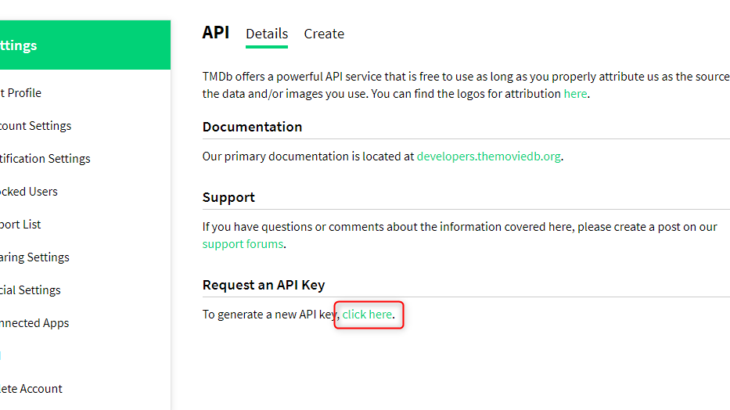
Task: Open Import List settings
Action: coord(21,224)
